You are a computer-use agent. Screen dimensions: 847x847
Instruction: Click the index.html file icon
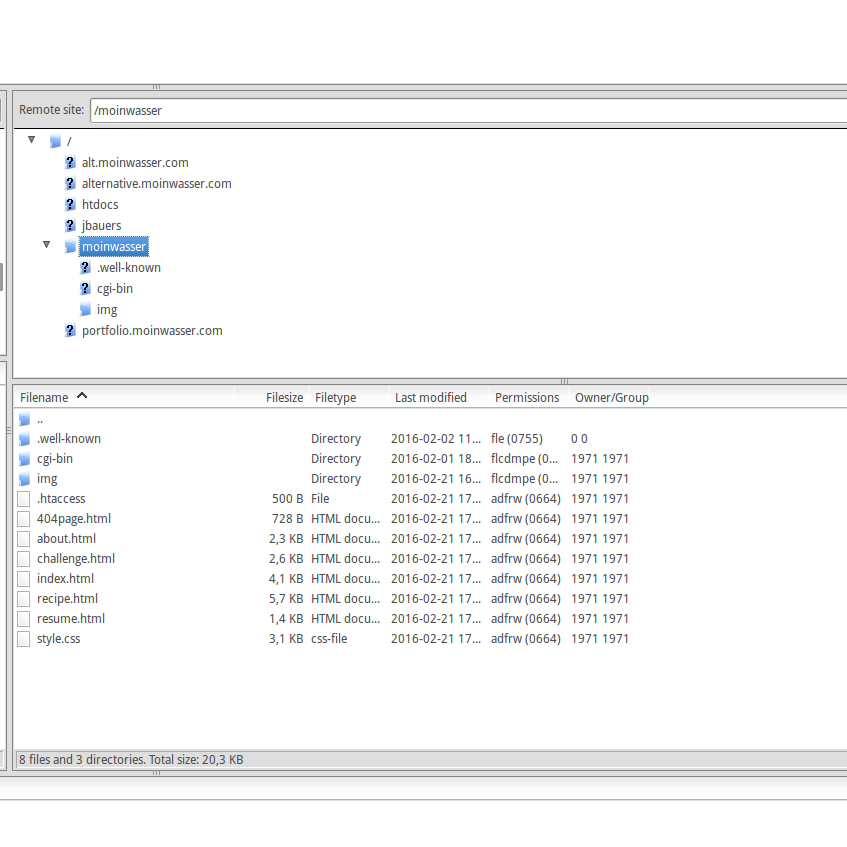point(24,579)
